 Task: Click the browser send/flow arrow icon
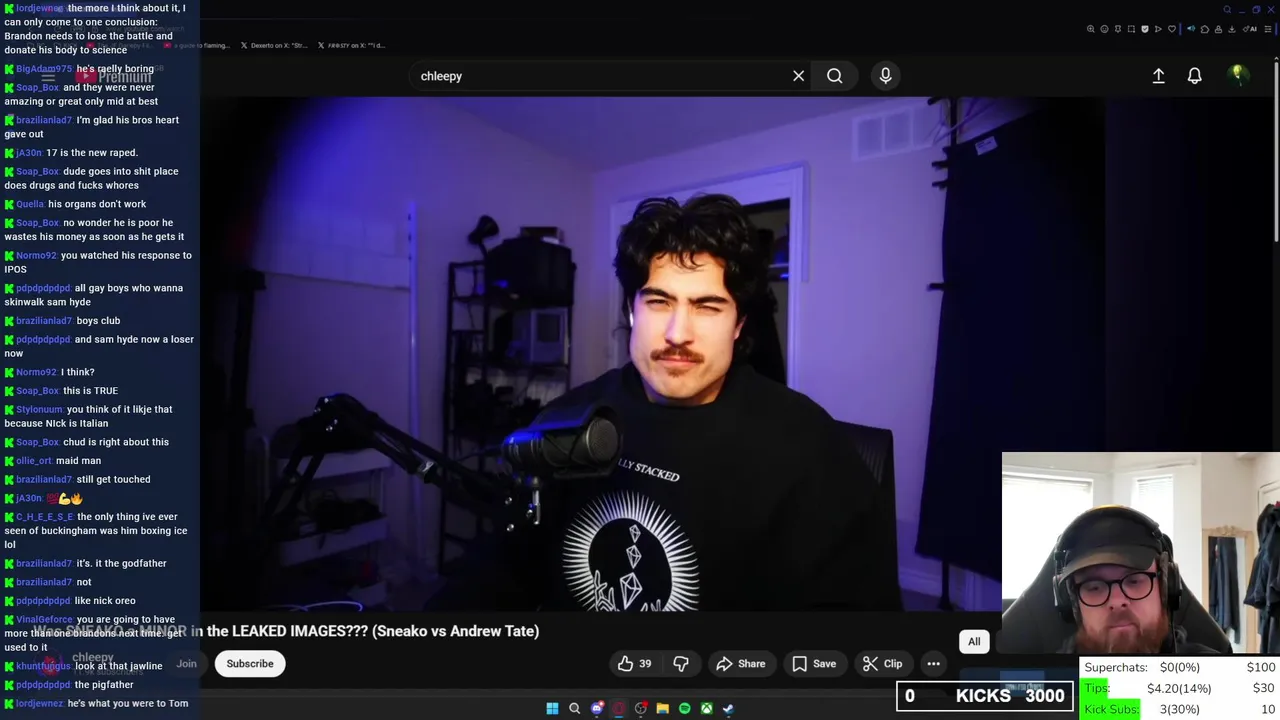1158,29
